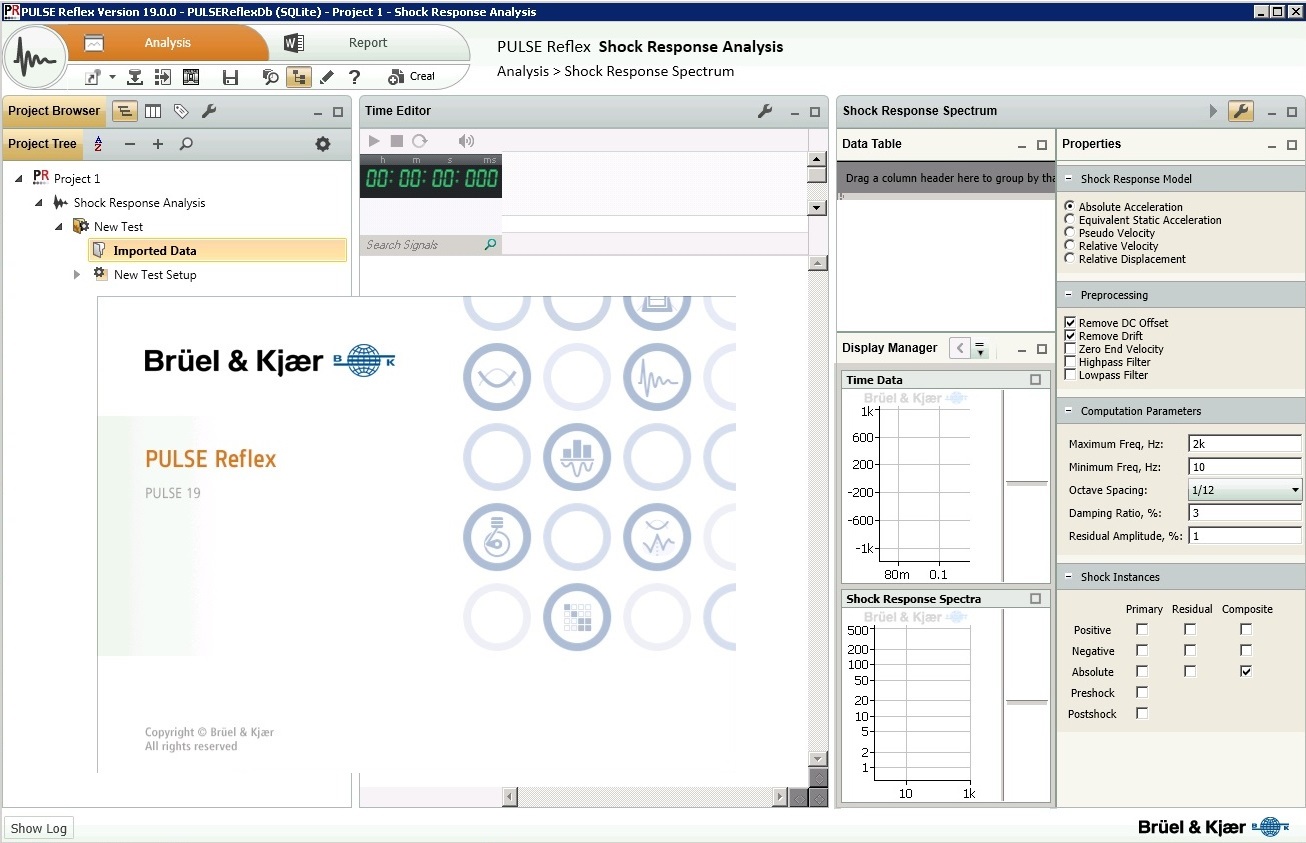Select Pseudo Velocity radio button
Screen dimensions: 1306x843
[x=1070, y=232]
